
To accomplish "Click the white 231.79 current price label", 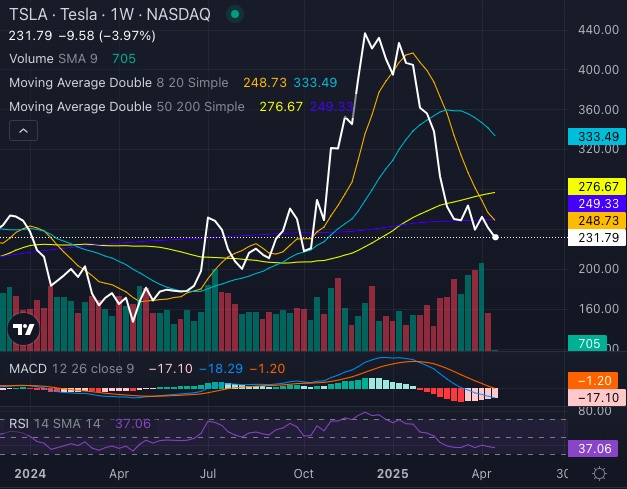I will [596, 238].
